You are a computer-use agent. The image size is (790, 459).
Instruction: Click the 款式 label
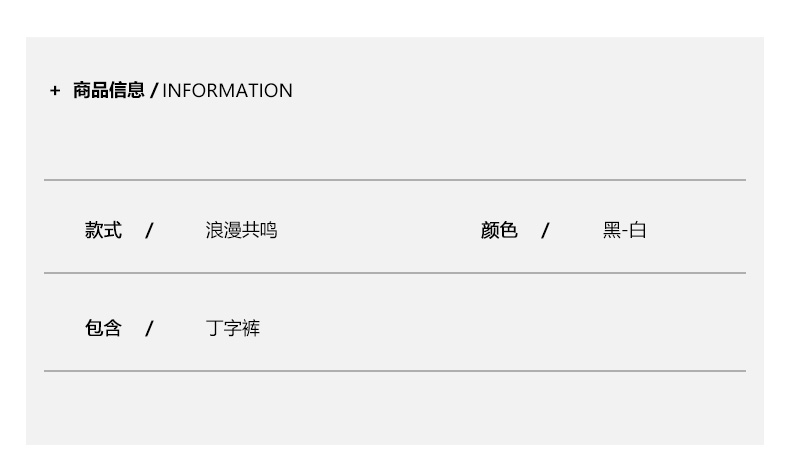[x=103, y=231]
